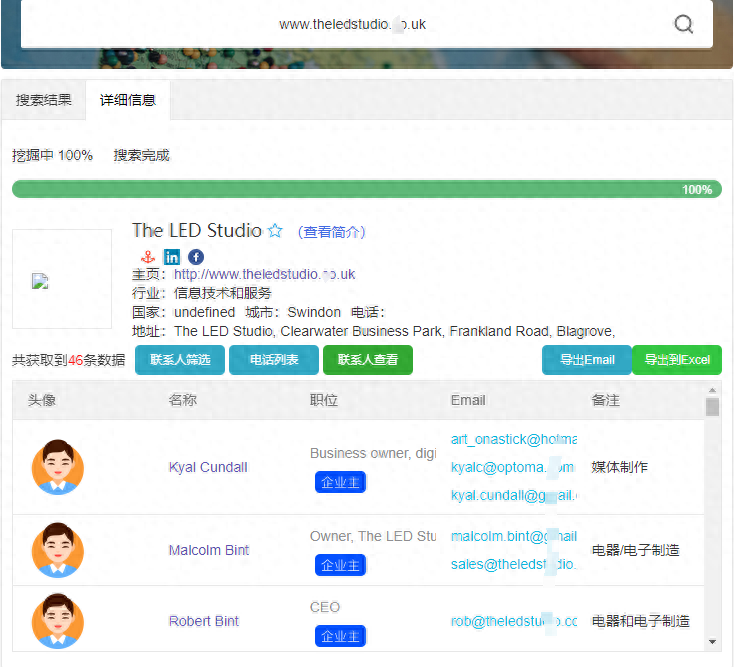The image size is (734, 667).
Task: Open the company LinkedIn icon
Action: click(x=172, y=257)
